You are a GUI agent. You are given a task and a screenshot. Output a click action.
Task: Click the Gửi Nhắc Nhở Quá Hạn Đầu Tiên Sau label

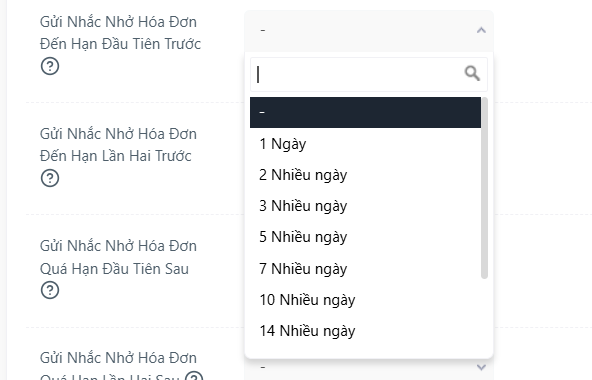coord(118,257)
